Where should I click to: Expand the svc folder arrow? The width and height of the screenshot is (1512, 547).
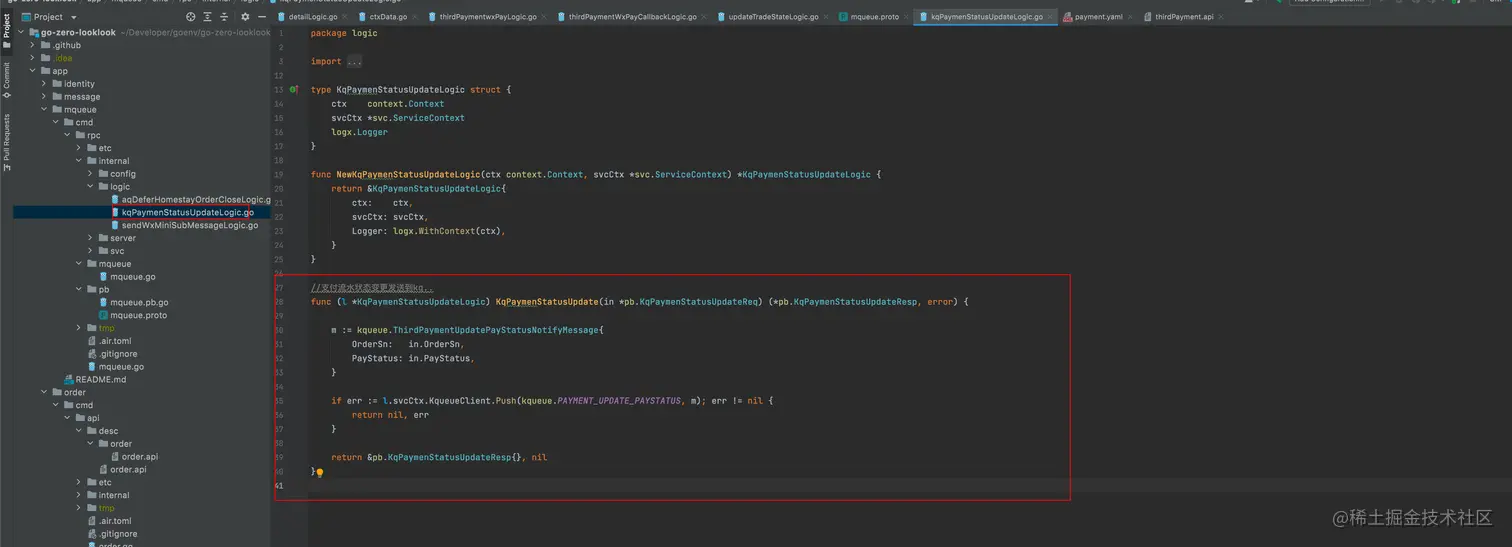(x=90, y=251)
